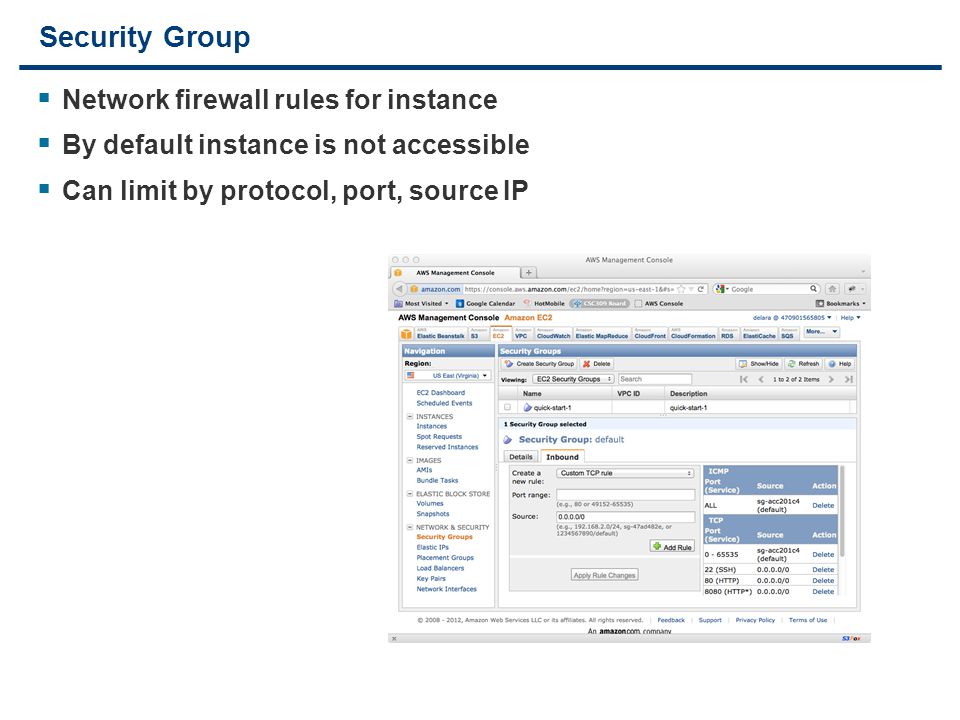Open the Bookmarks menu dropdown

[x=840, y=304]
